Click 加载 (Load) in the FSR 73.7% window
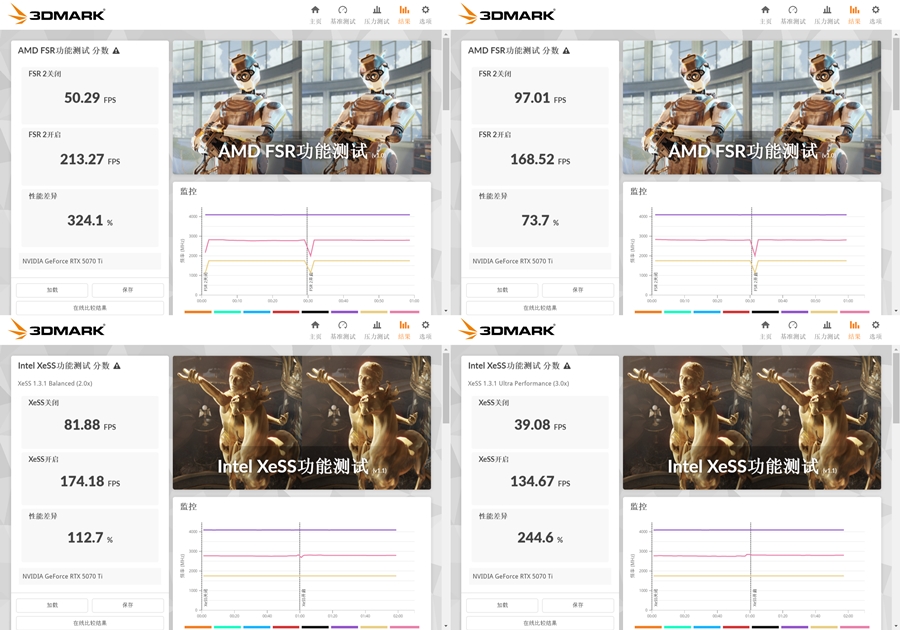This screenshot has width=900, height=630. (502, 290)
